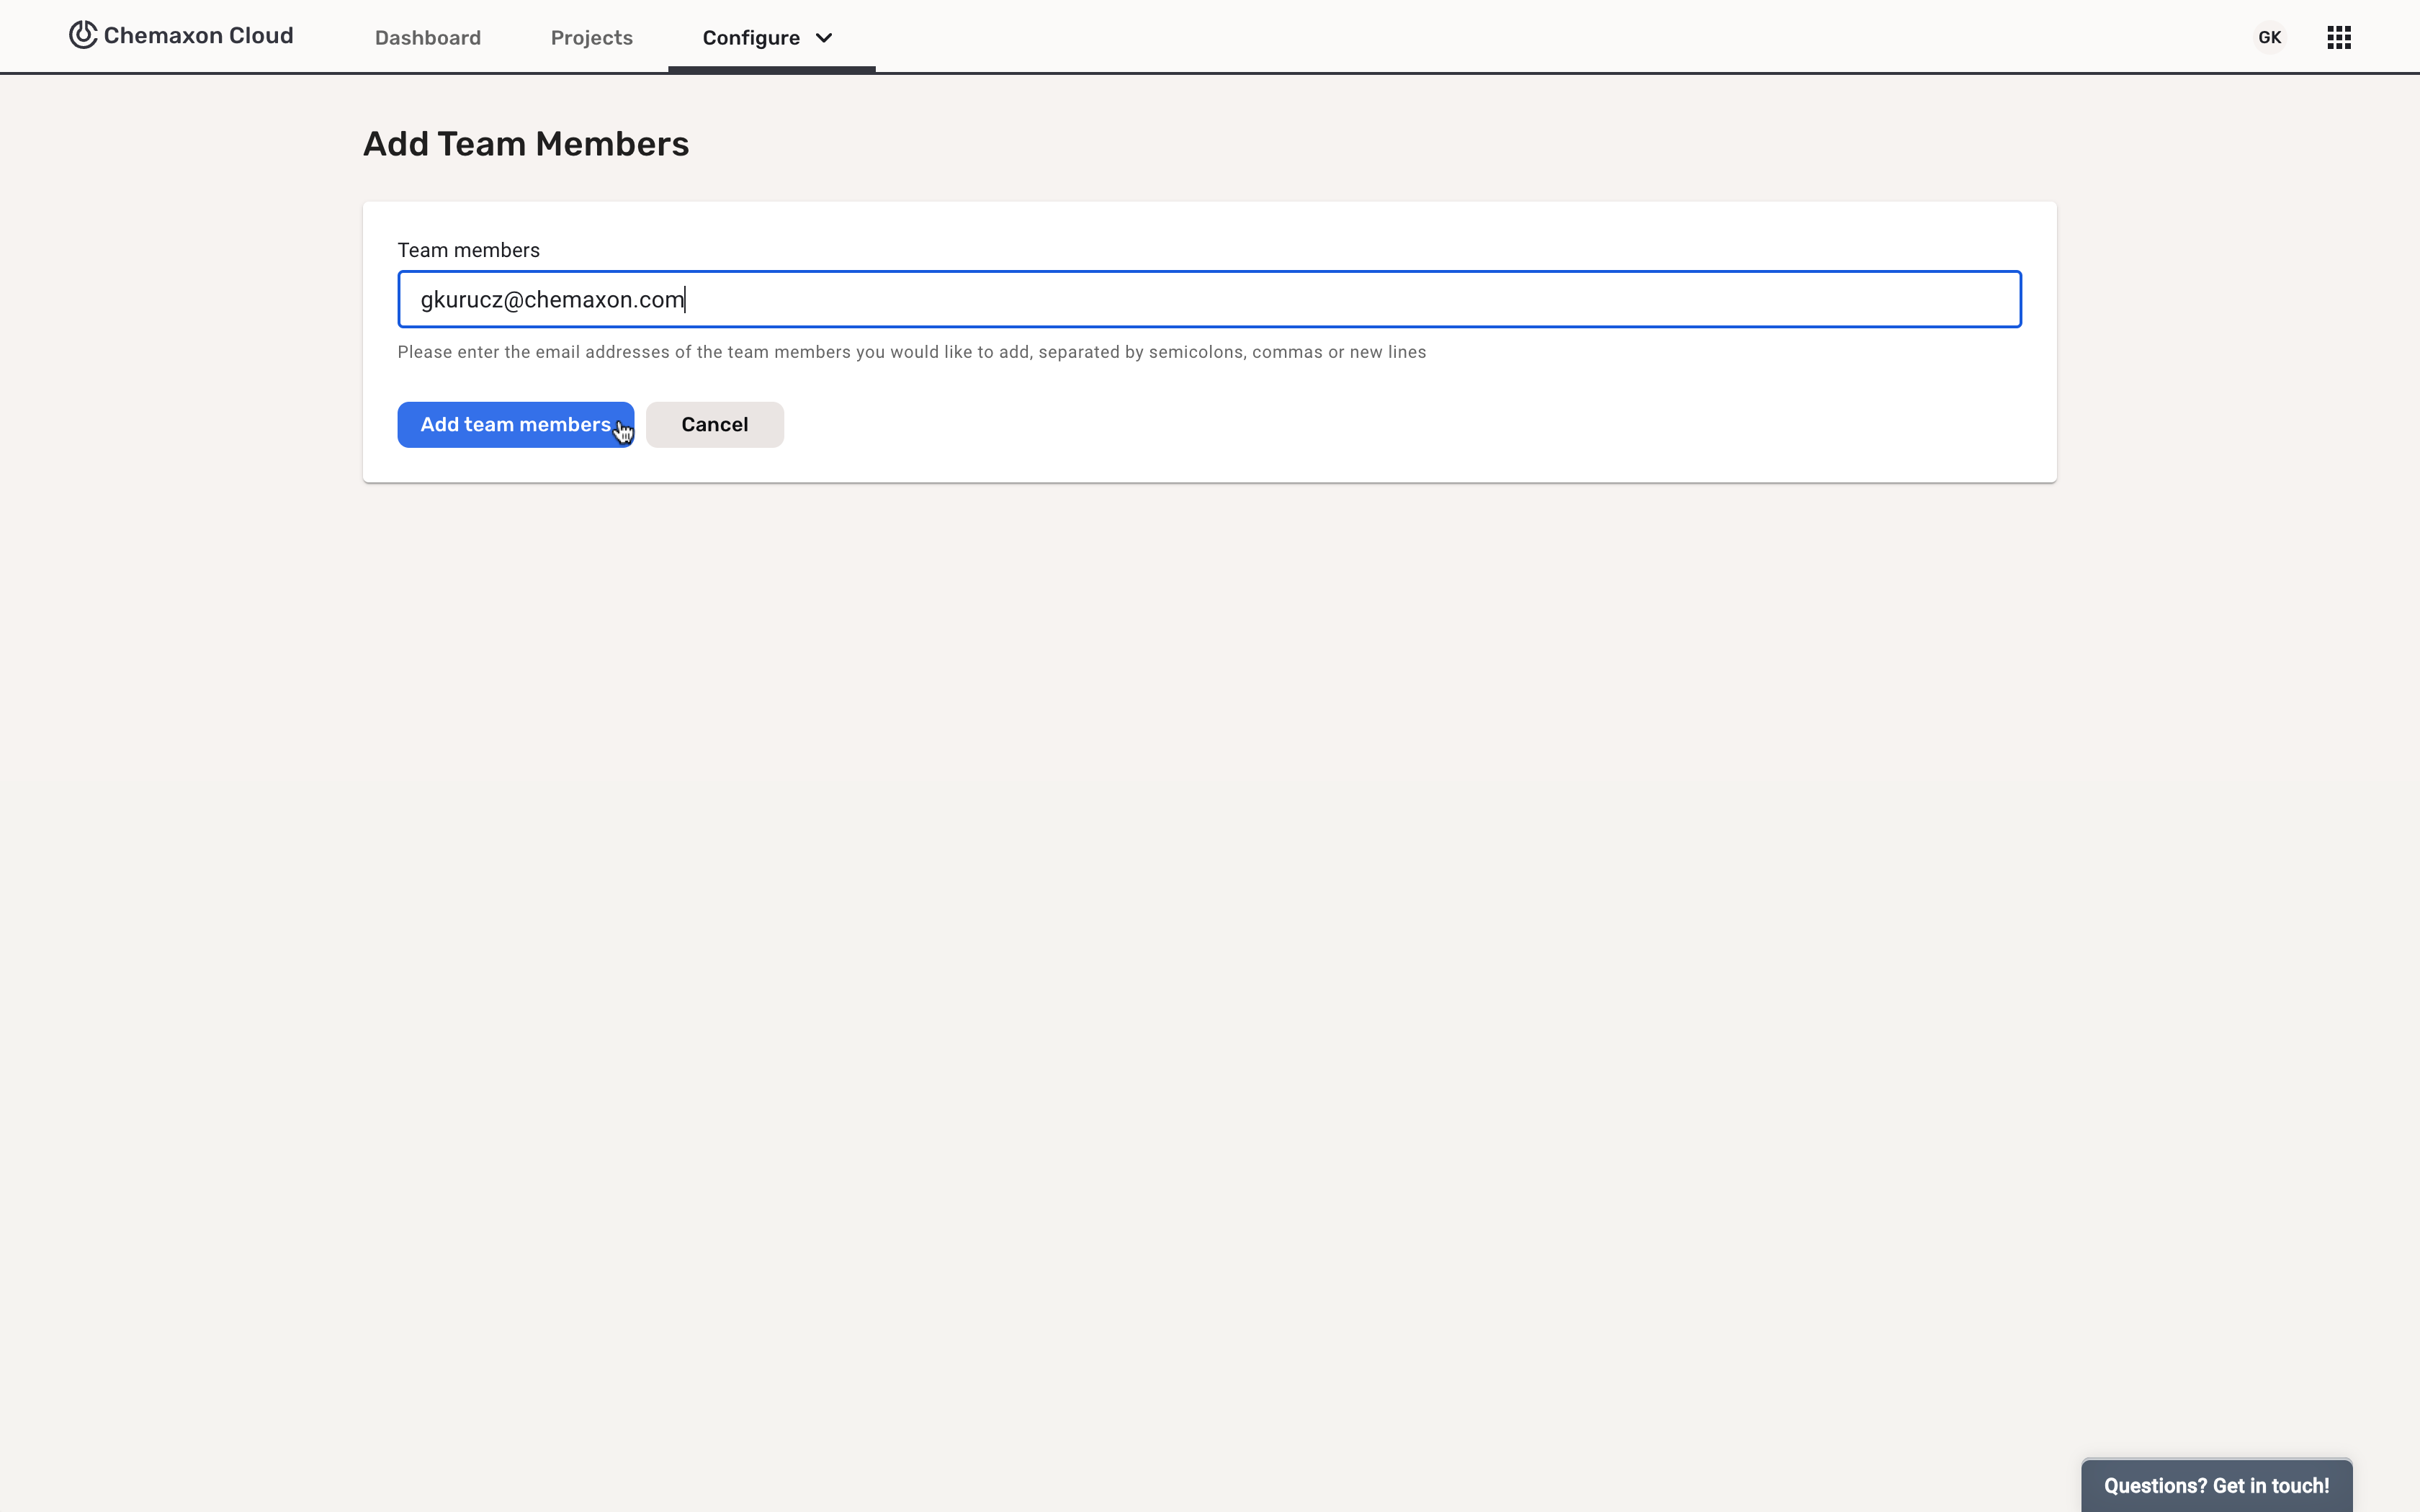Click the Team members field label
The image size is (2420, 1512).
click(x=468, y=250)
